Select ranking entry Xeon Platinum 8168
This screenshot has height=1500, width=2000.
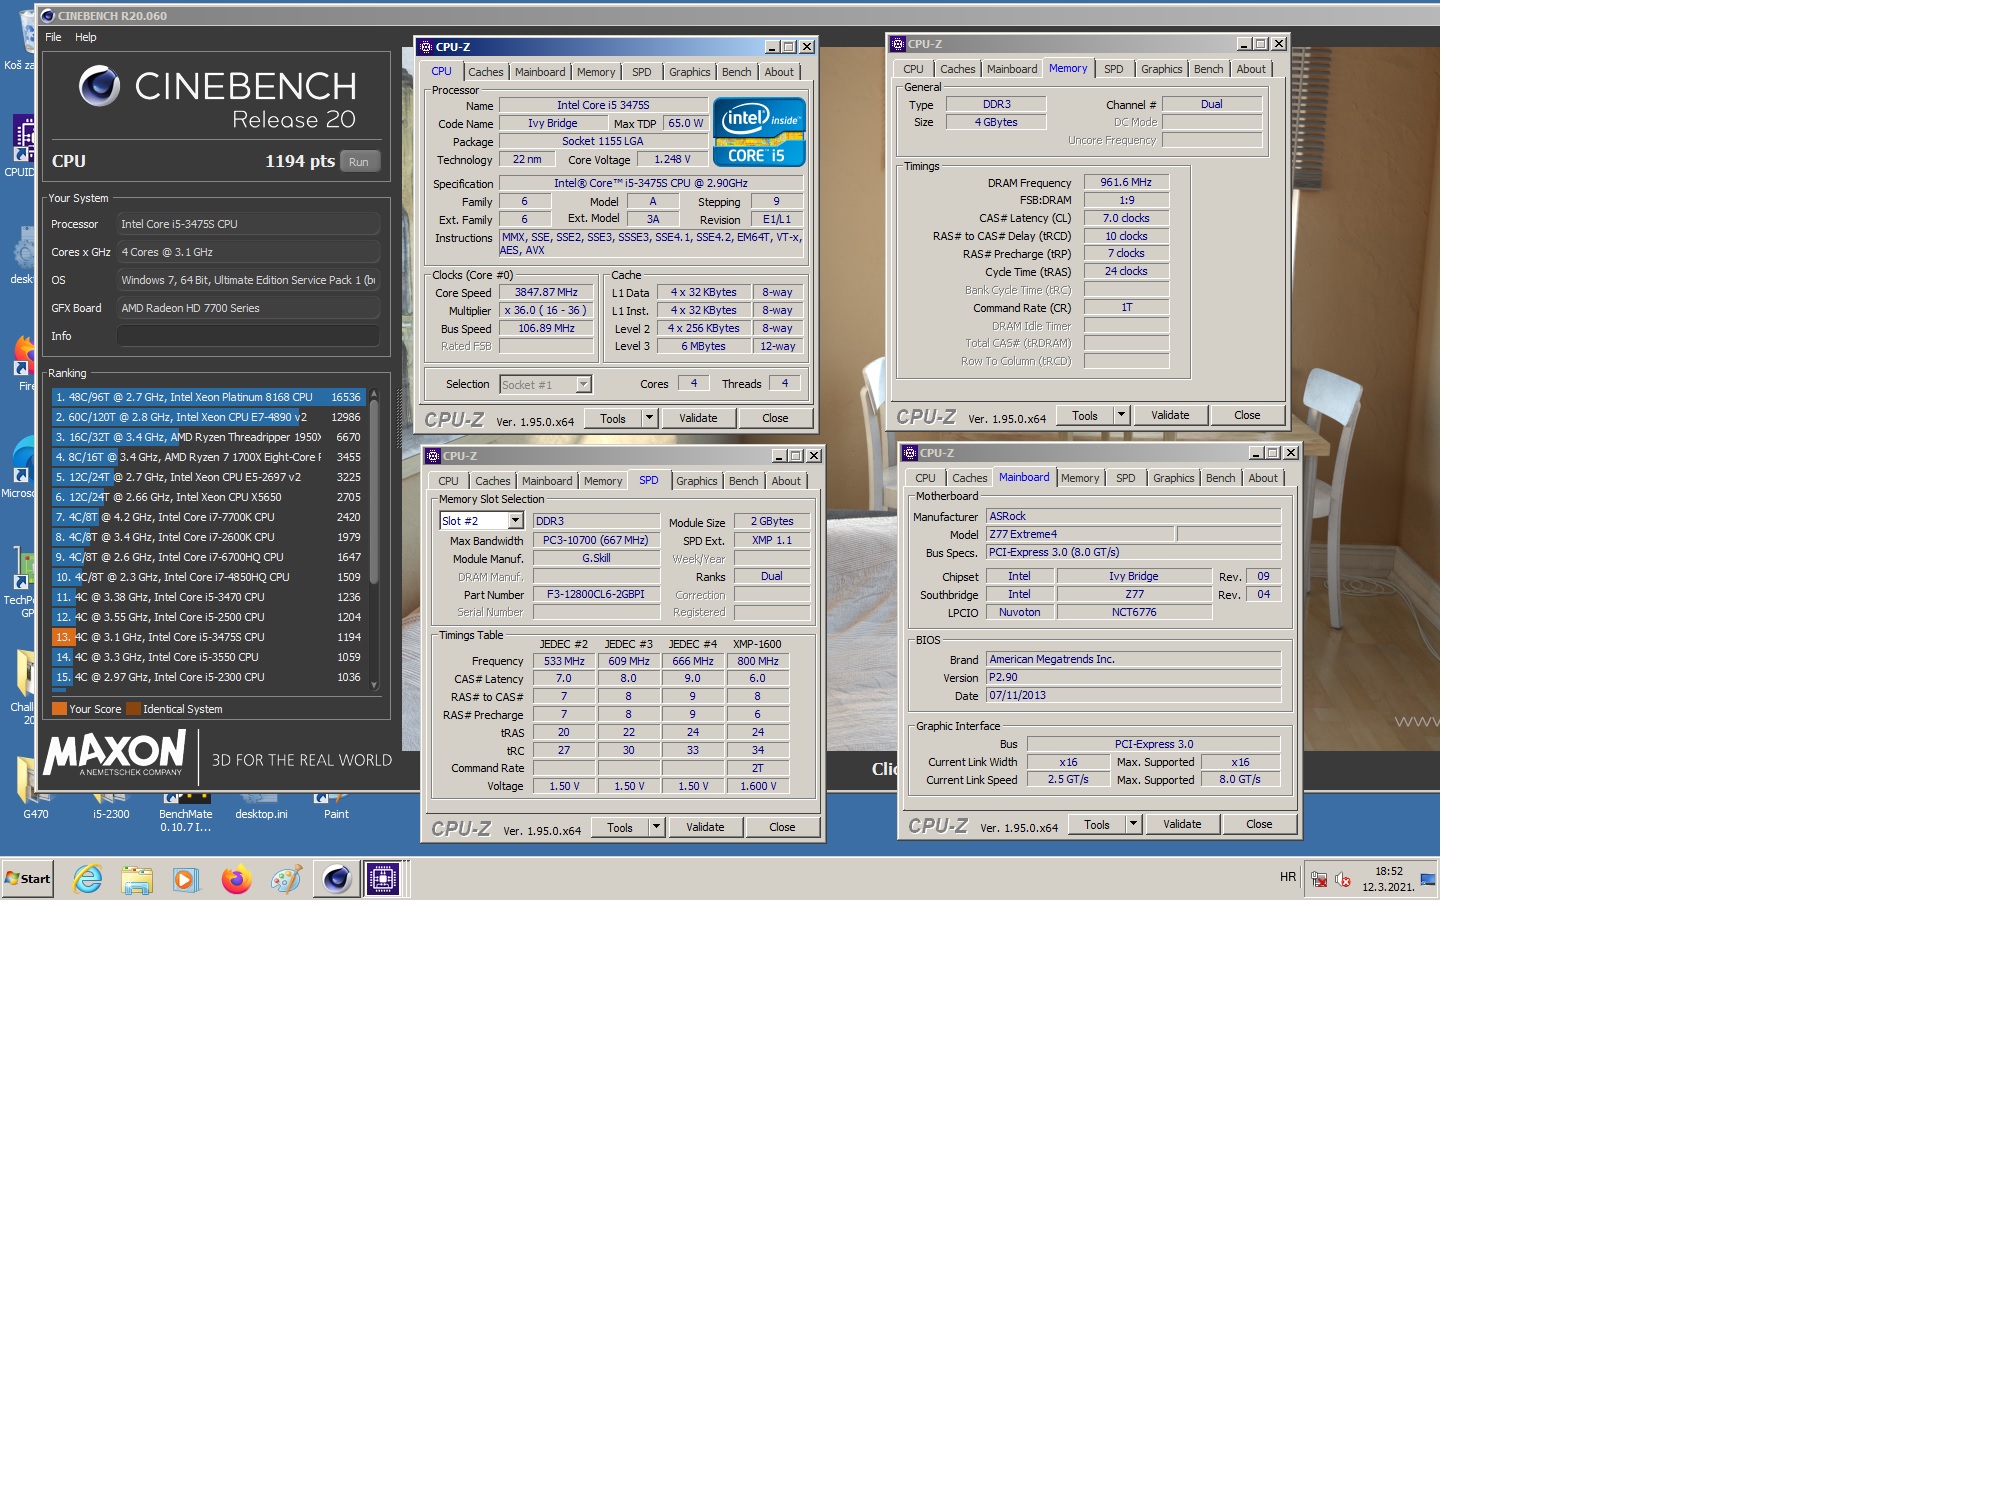point(208,397)
